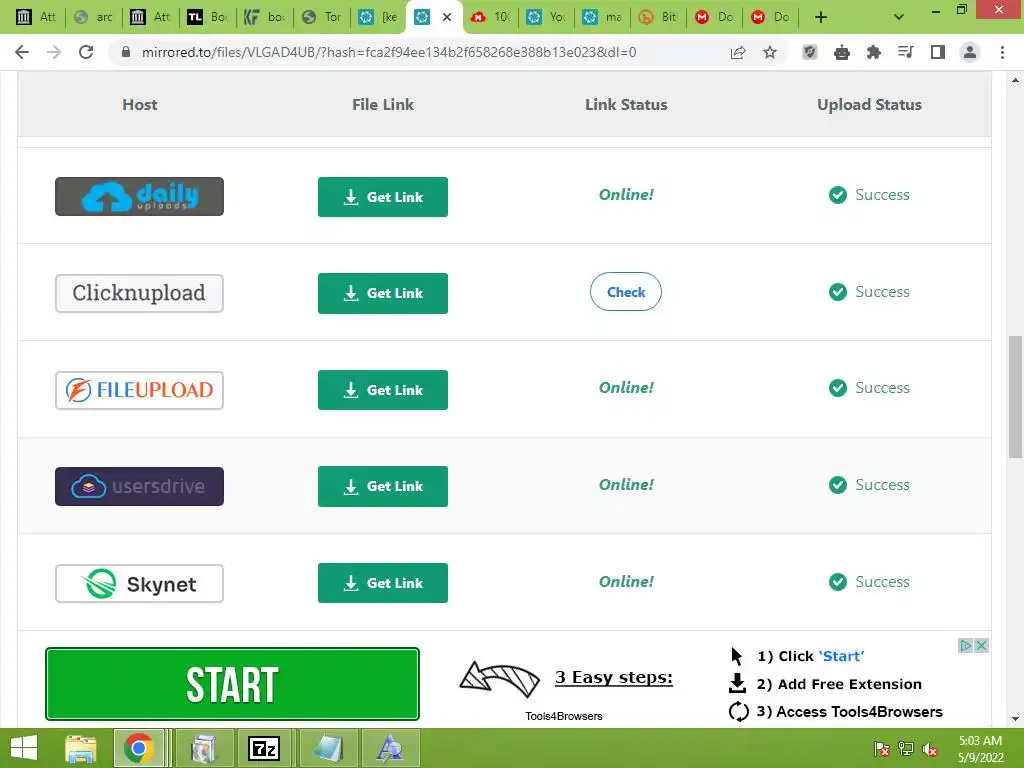Click the scrollbar down arrow
This screenshot has height=768, width=1024.
coord(1016,718)
